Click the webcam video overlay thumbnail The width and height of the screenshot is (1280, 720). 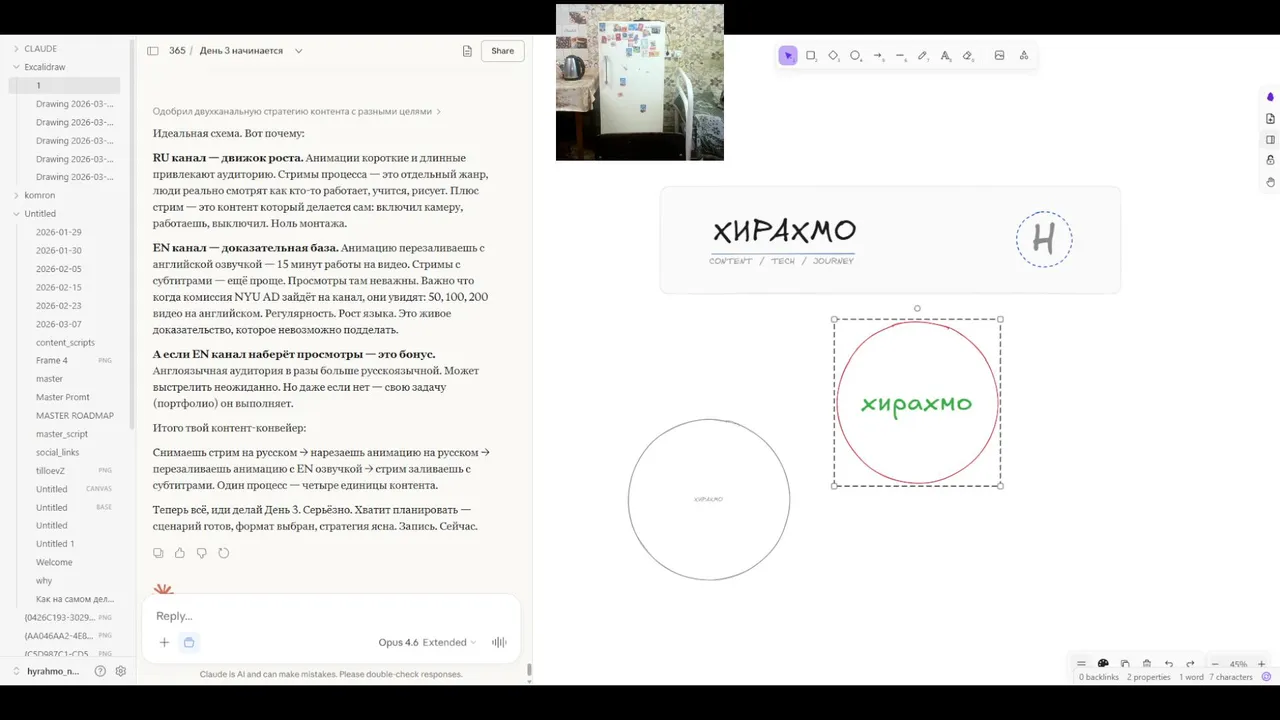(x=640, y=82)
